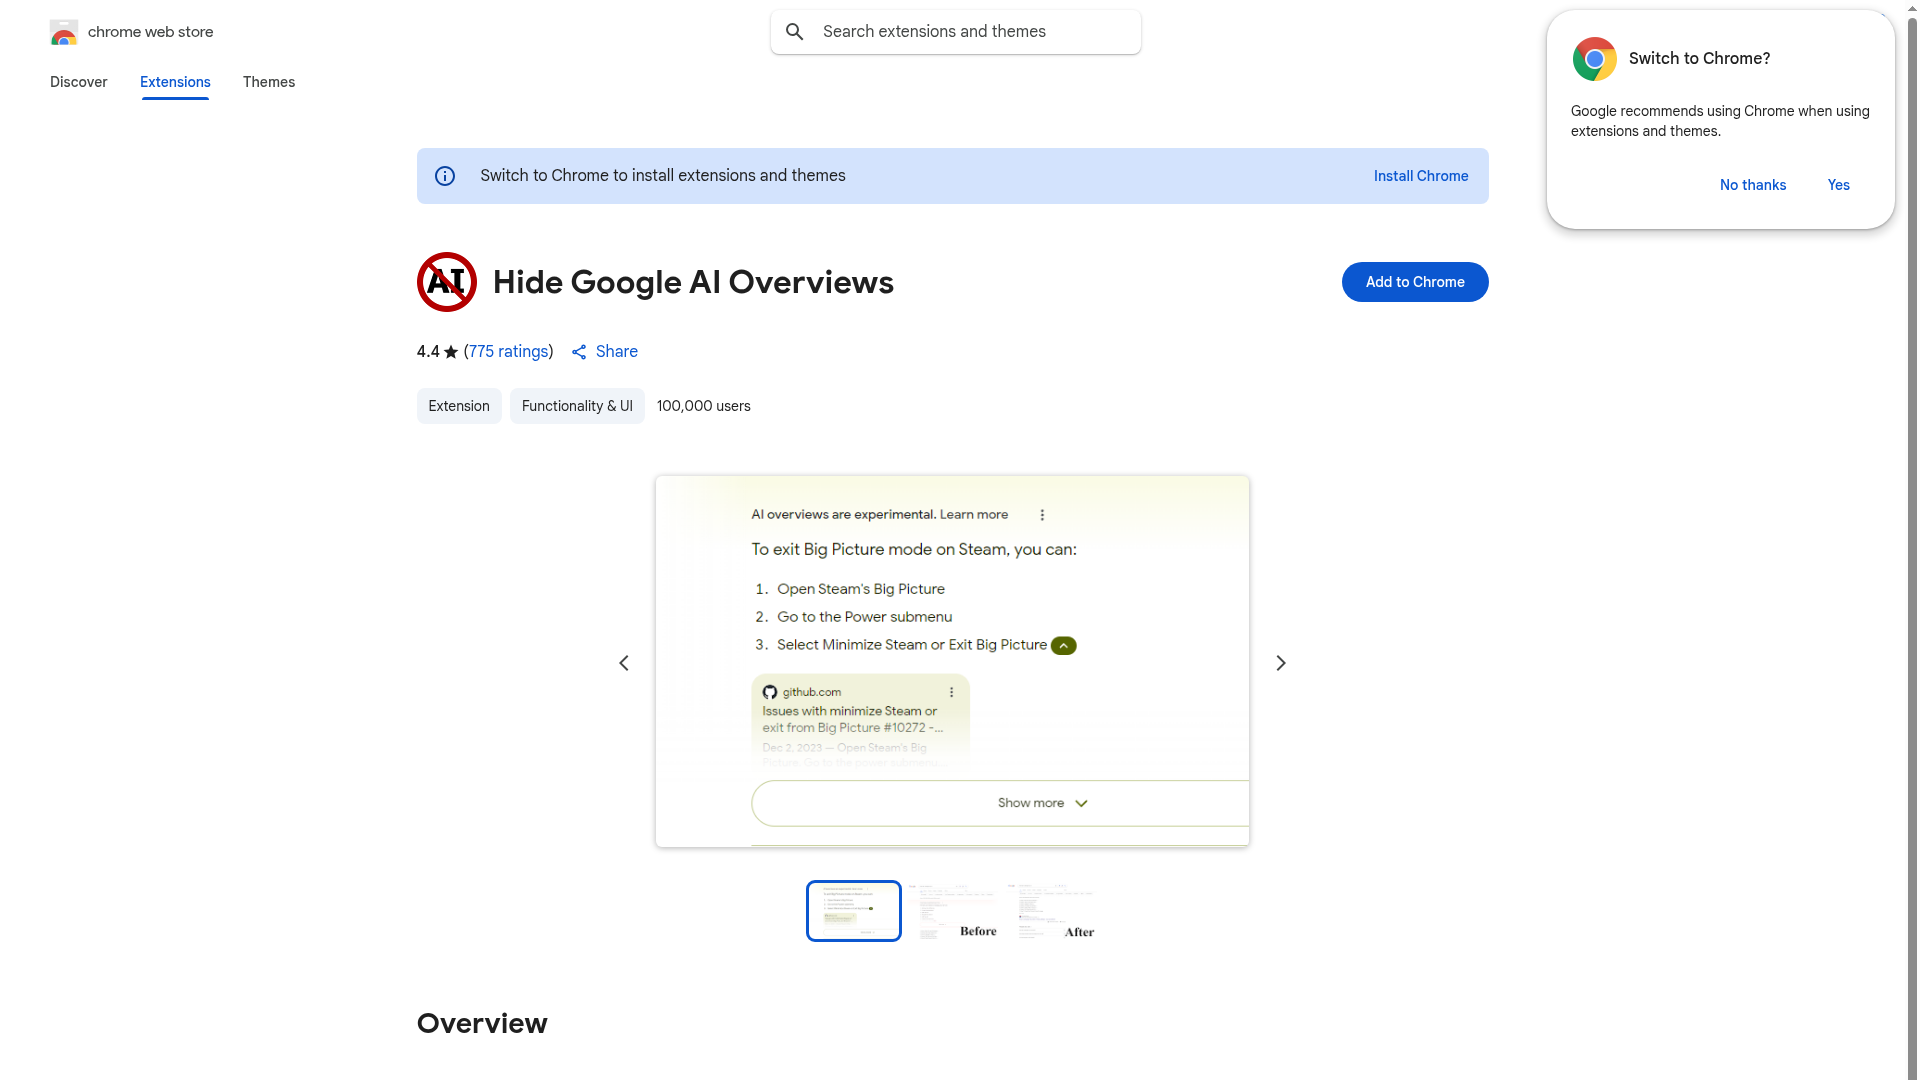Open the Themes tab
This screenshot has height=1080, width=1920.
[x=269, y=82]
